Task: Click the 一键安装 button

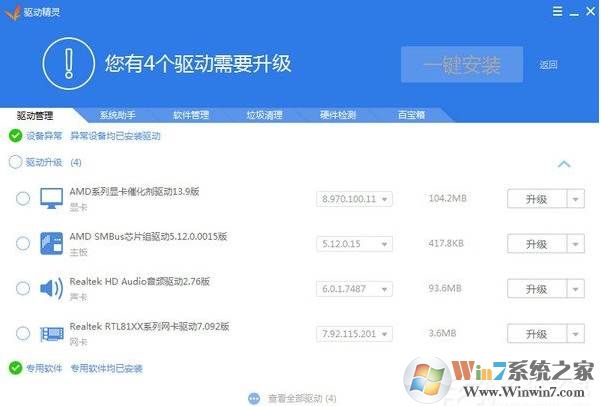Action: pos(462,64)
